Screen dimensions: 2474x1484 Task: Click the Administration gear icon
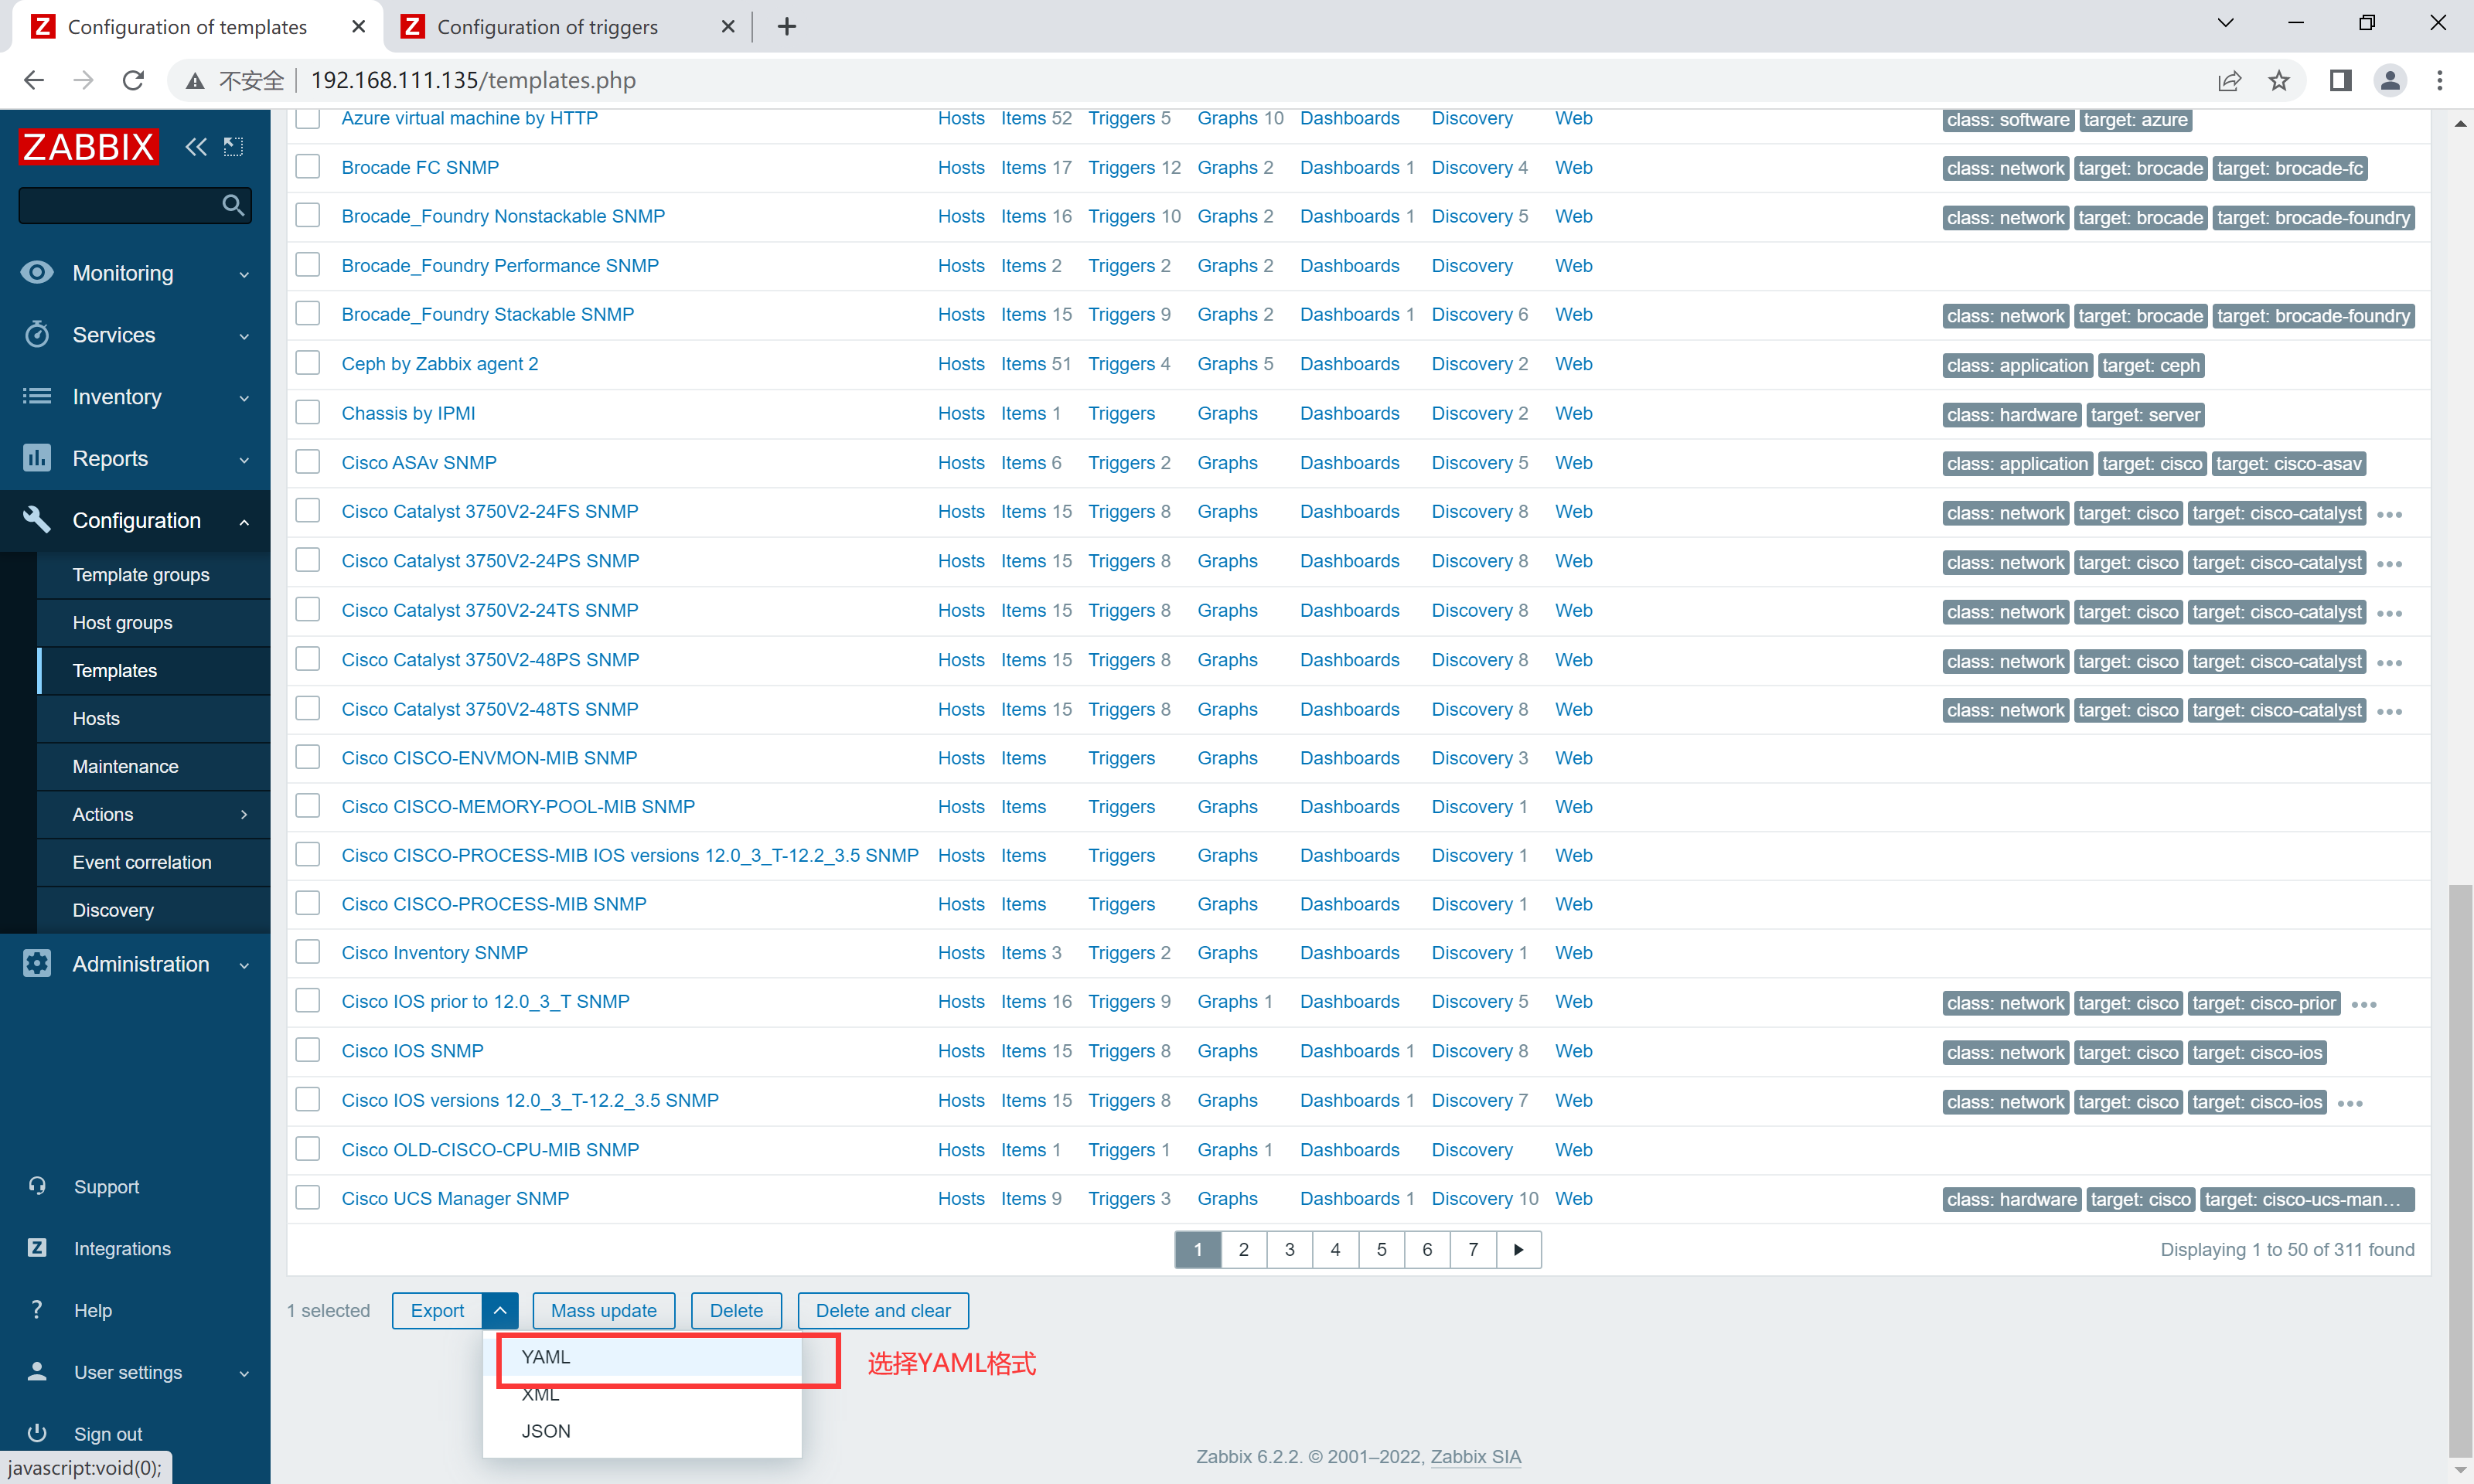pos(37,963)
